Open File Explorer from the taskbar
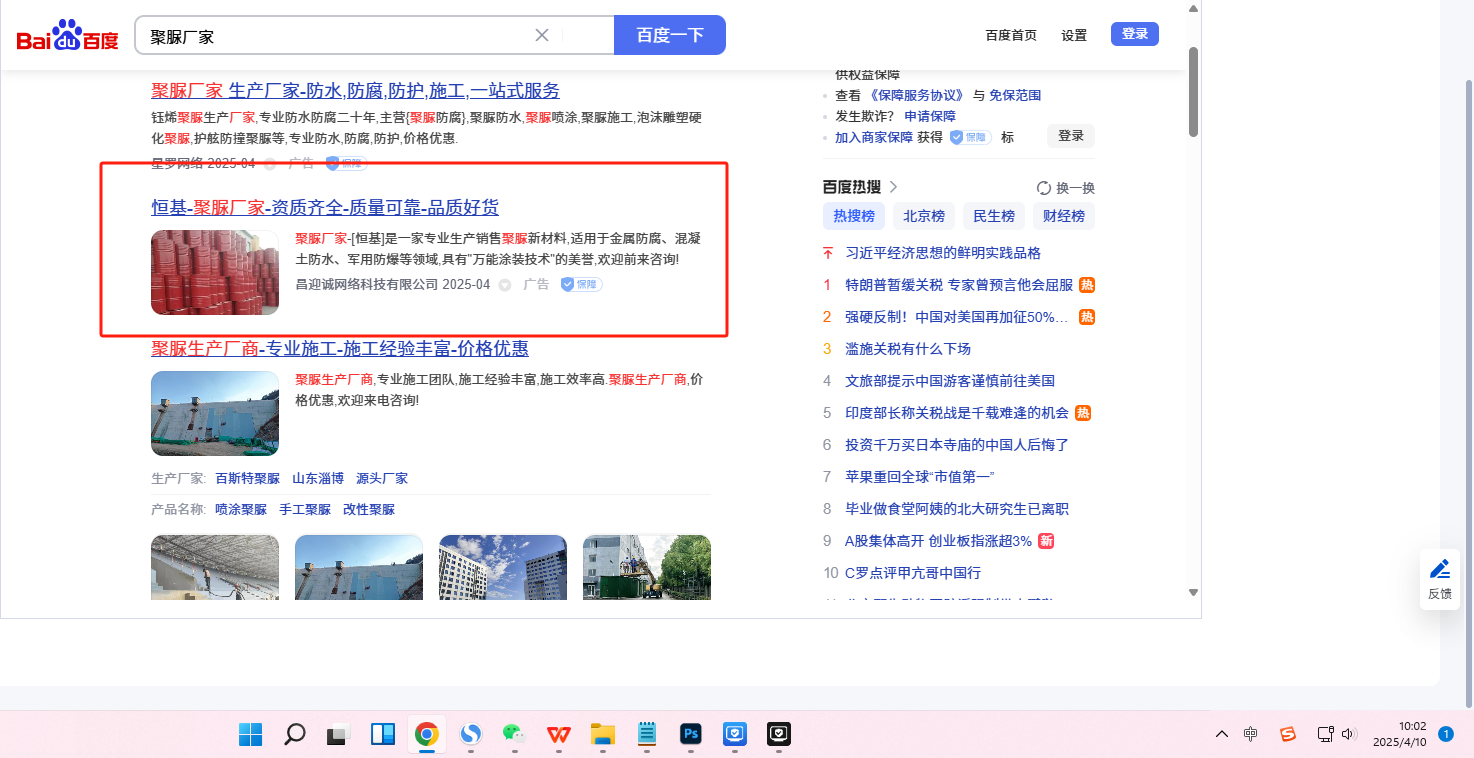Image resolution: width=1474 pixels, height=758 pixels. point(602,735)
